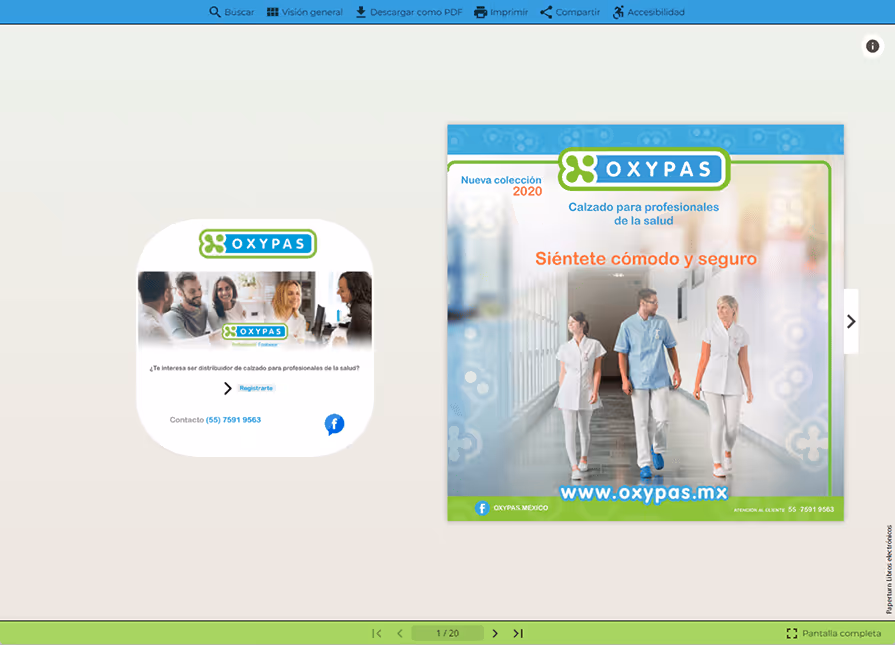Click the distributor question text on card
This screenshot has height=645, width=895.
pos(255,368)
